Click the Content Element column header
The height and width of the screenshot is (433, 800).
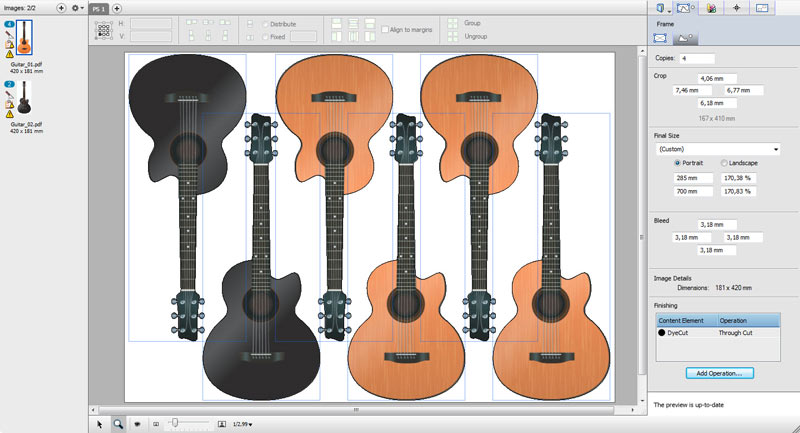click(x=687, y=321)
